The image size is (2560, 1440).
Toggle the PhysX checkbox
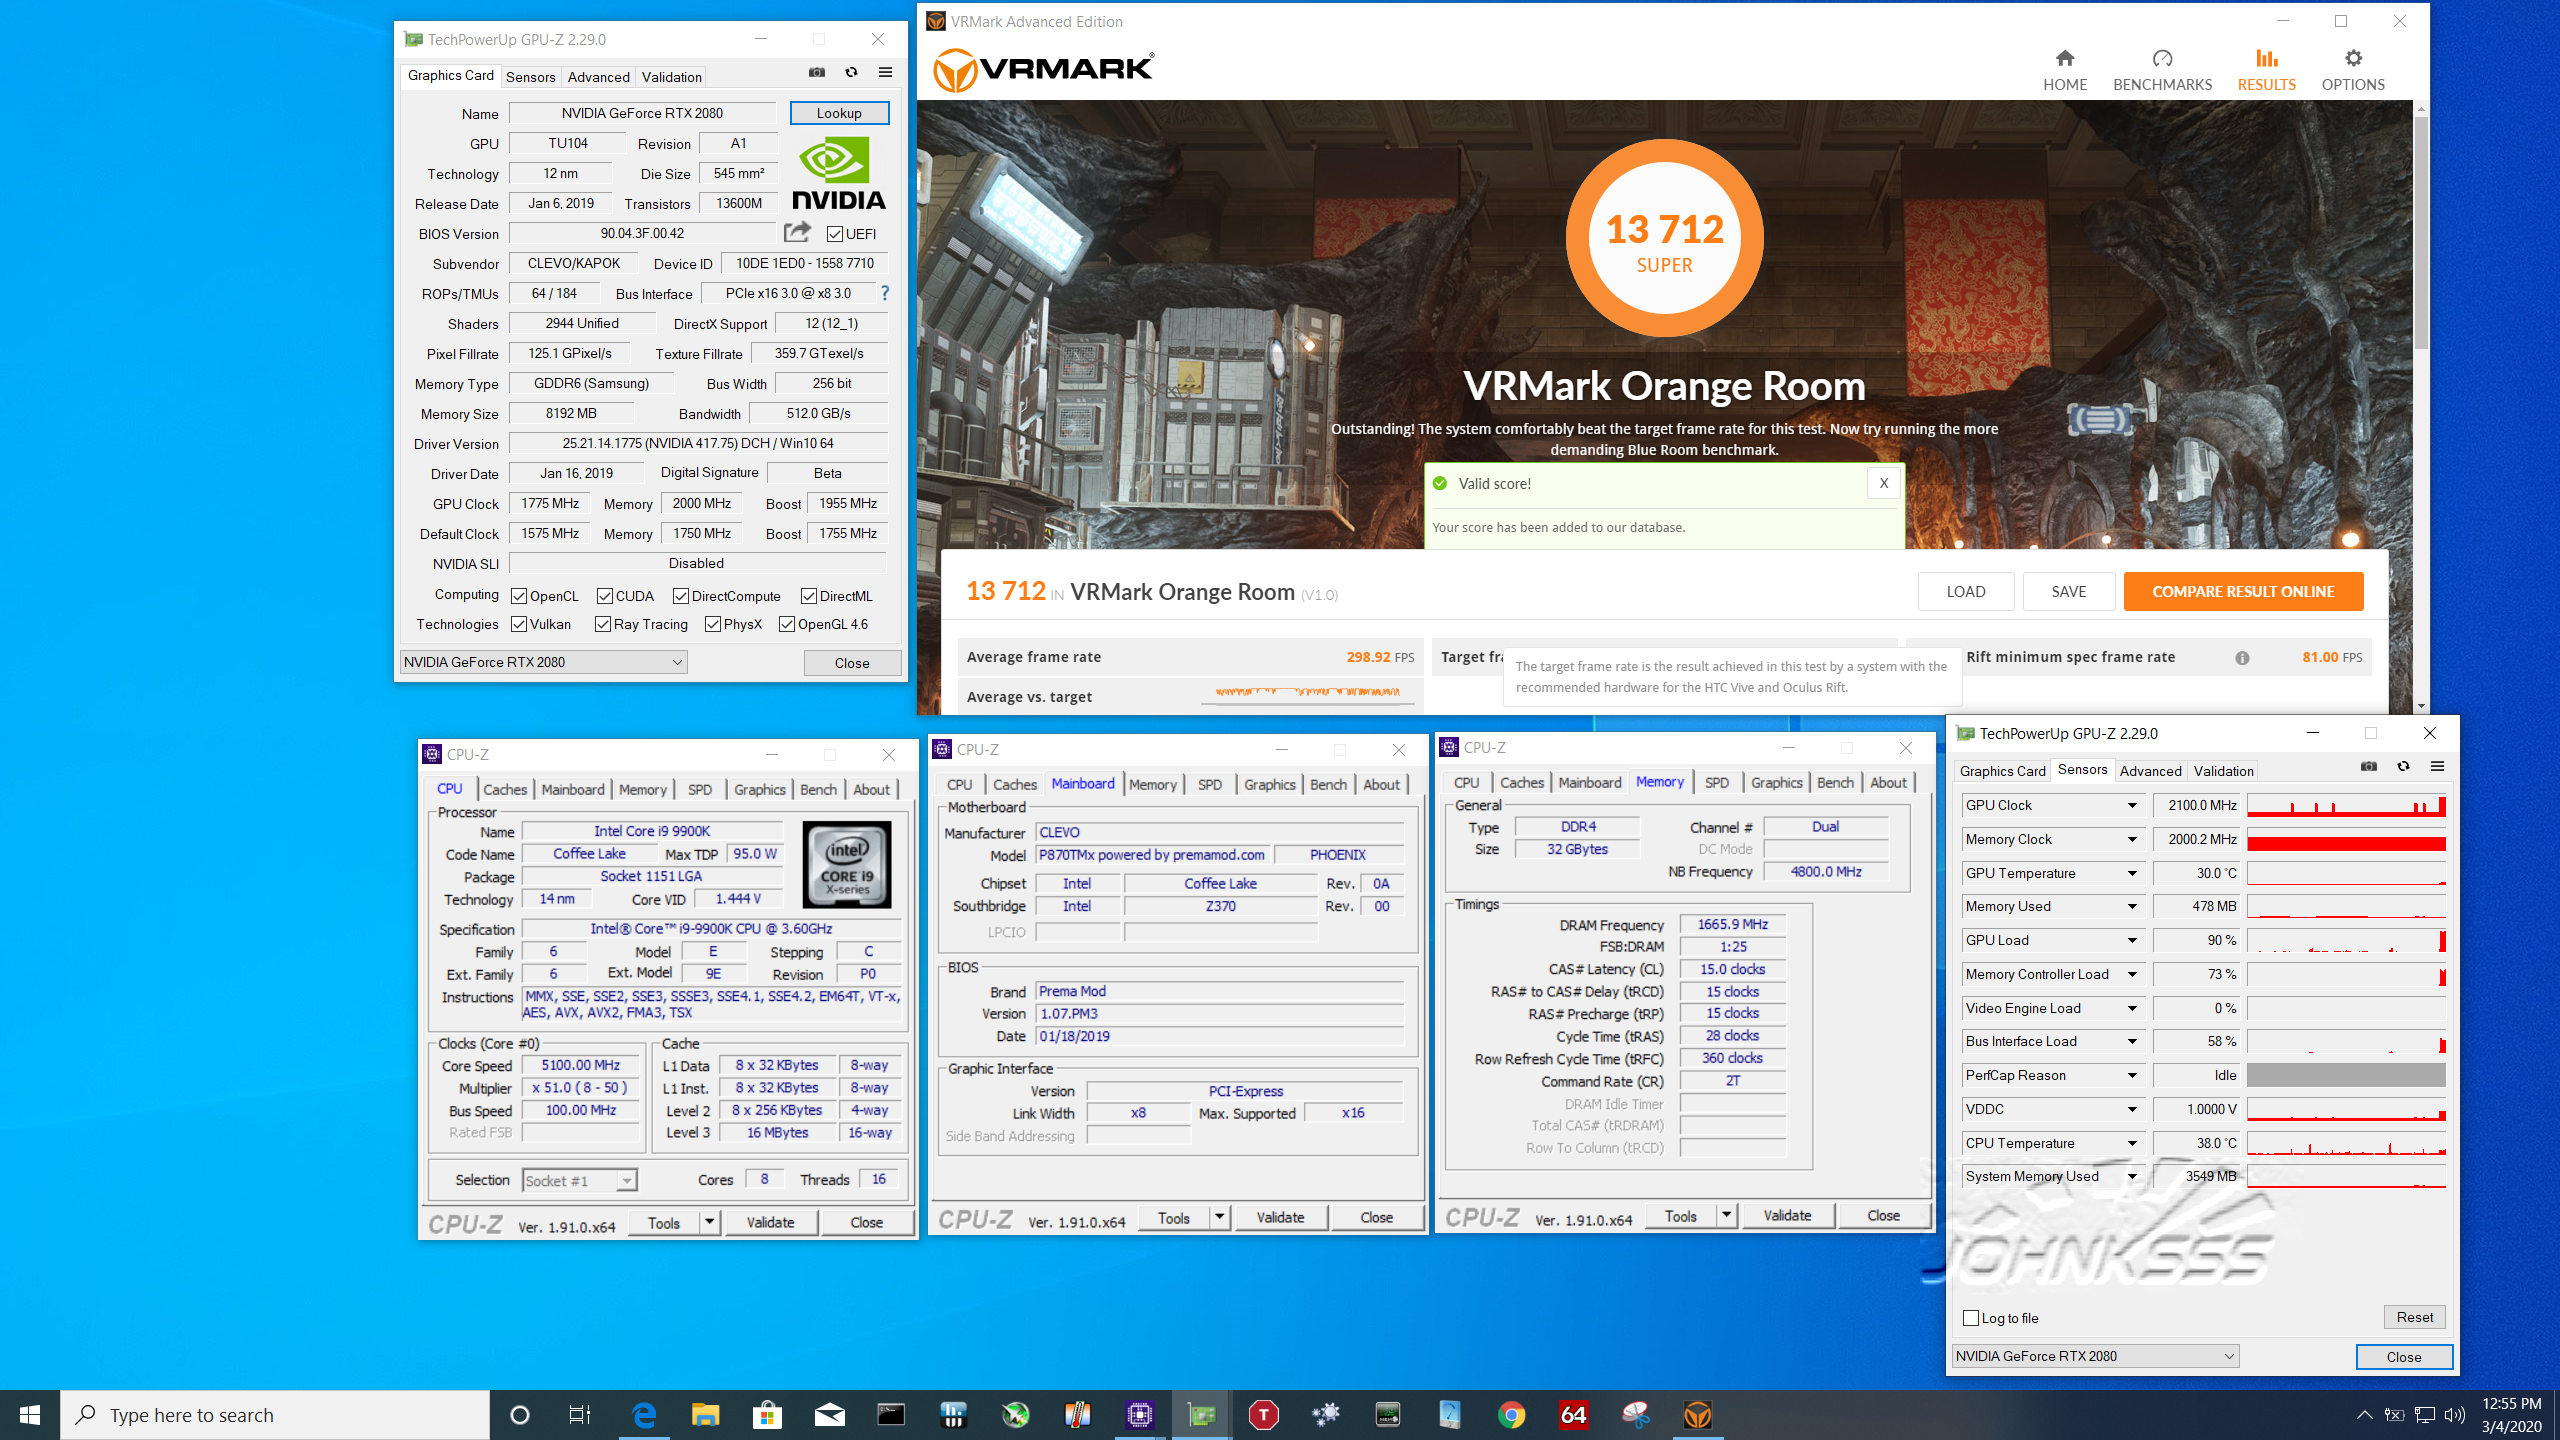click(x=712, y=624)
